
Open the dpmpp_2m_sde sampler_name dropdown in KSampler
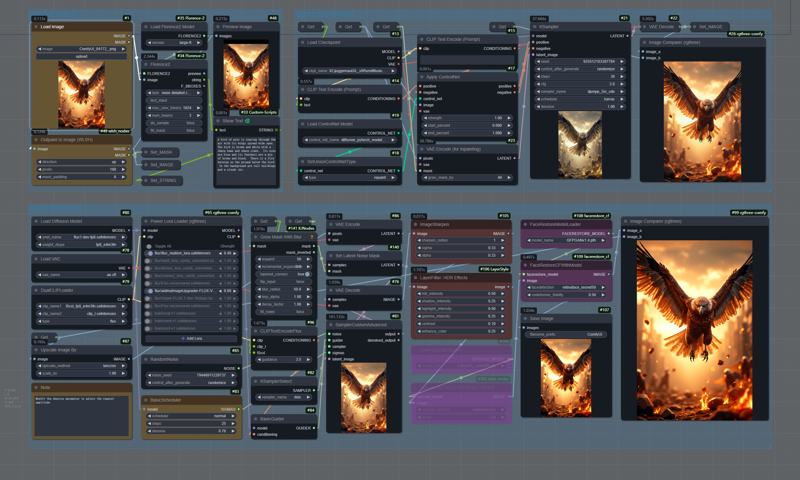pos(580,91)
